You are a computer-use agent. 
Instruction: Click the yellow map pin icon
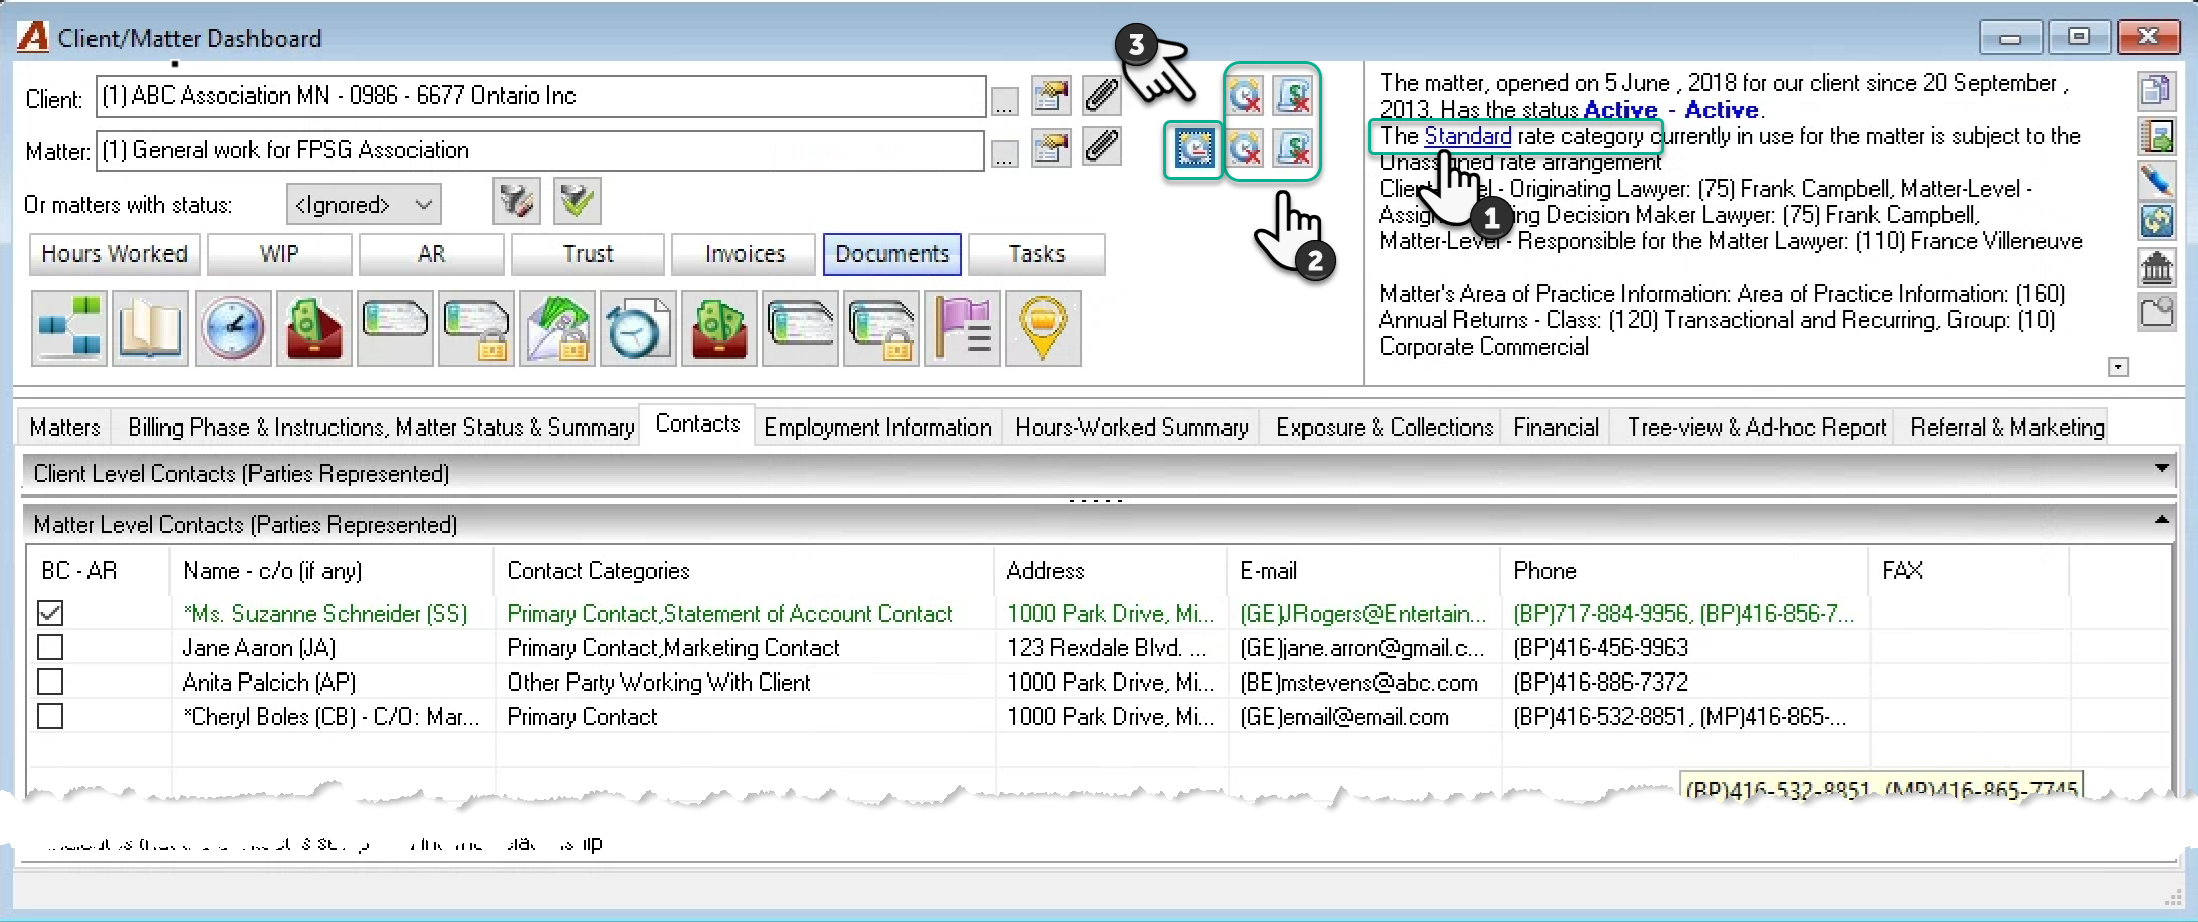(x=1043, y=328)
